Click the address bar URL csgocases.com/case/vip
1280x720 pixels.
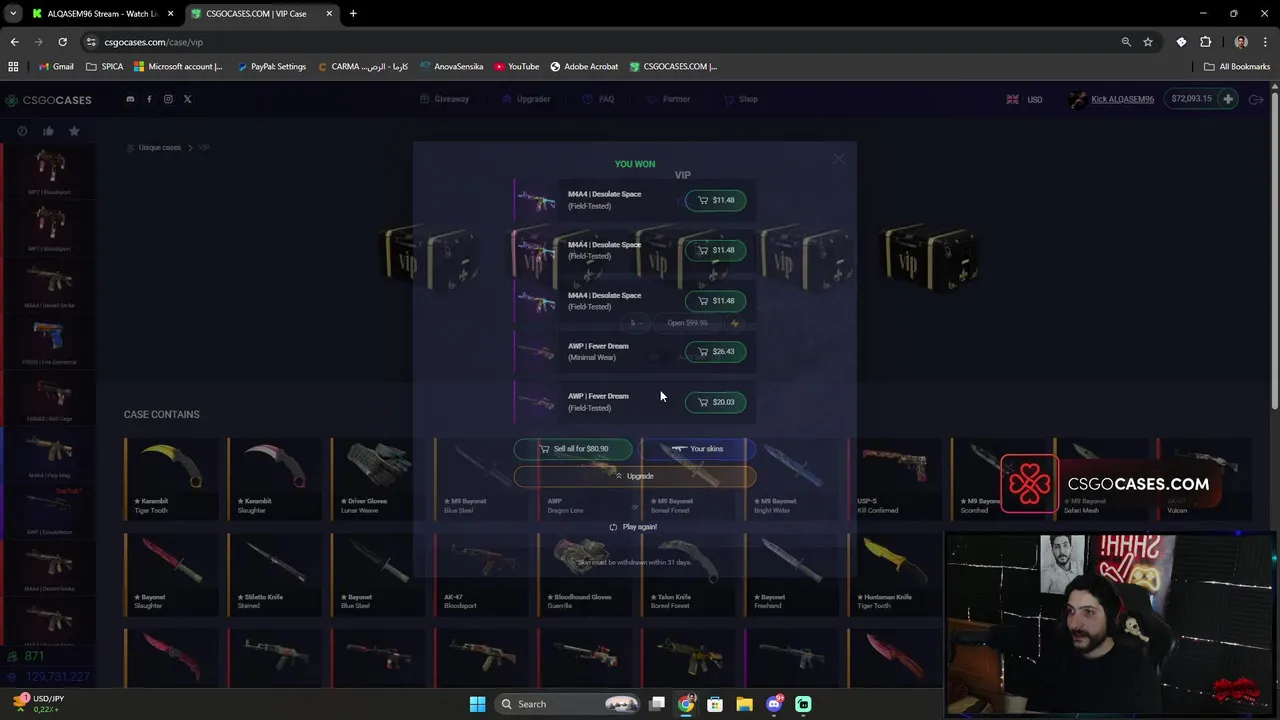tap(153, 42)
